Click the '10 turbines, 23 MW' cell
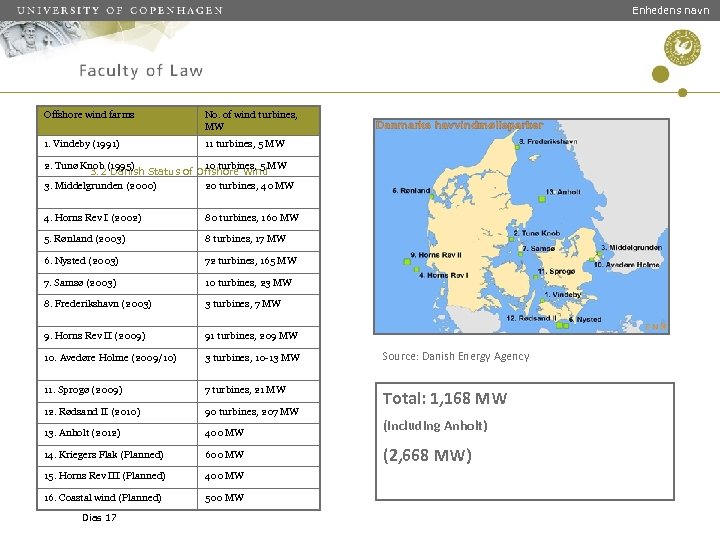The width and height of the screenshot is (720, 540). pyautogui.click(x=259, y=284)
